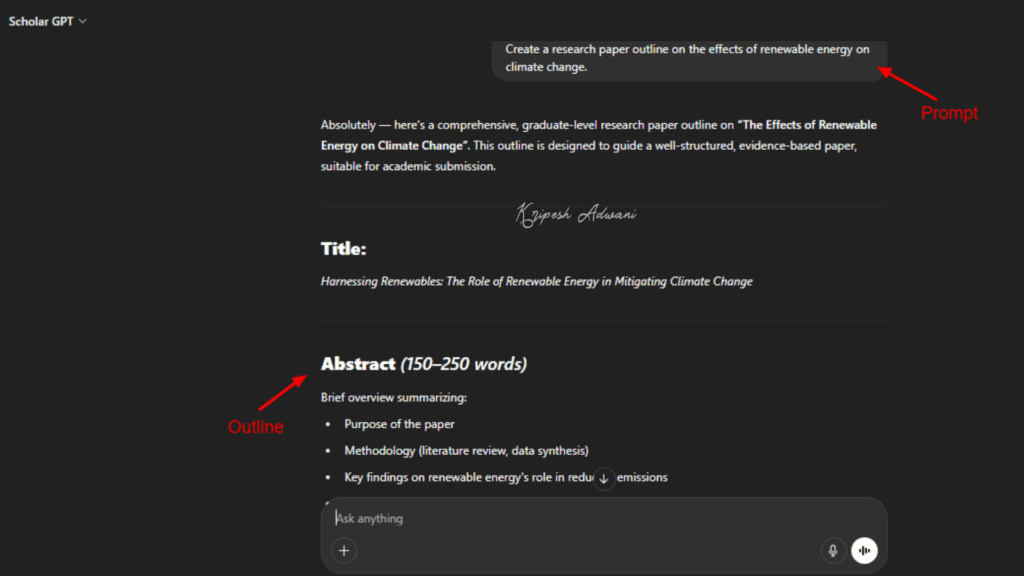
Task: Click the red 'Outline' annotation label
Action: pyautogui.click(x=257, y=426)
